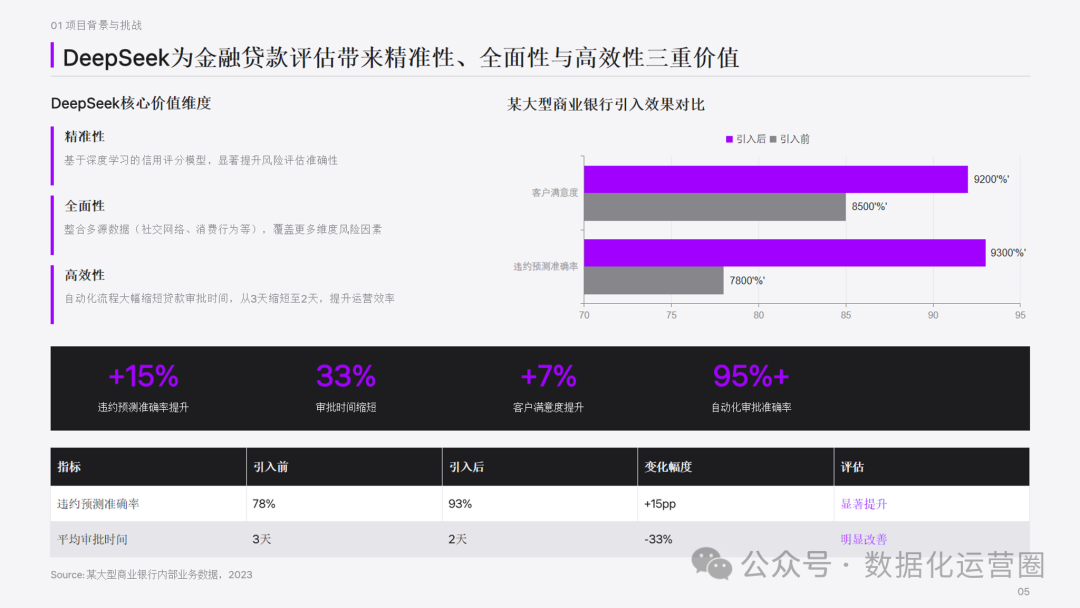The height and width of the screenshot is (608, 1080).
Task: Click the purple 明显改善 evaluation text
Action: click(864, 539)
